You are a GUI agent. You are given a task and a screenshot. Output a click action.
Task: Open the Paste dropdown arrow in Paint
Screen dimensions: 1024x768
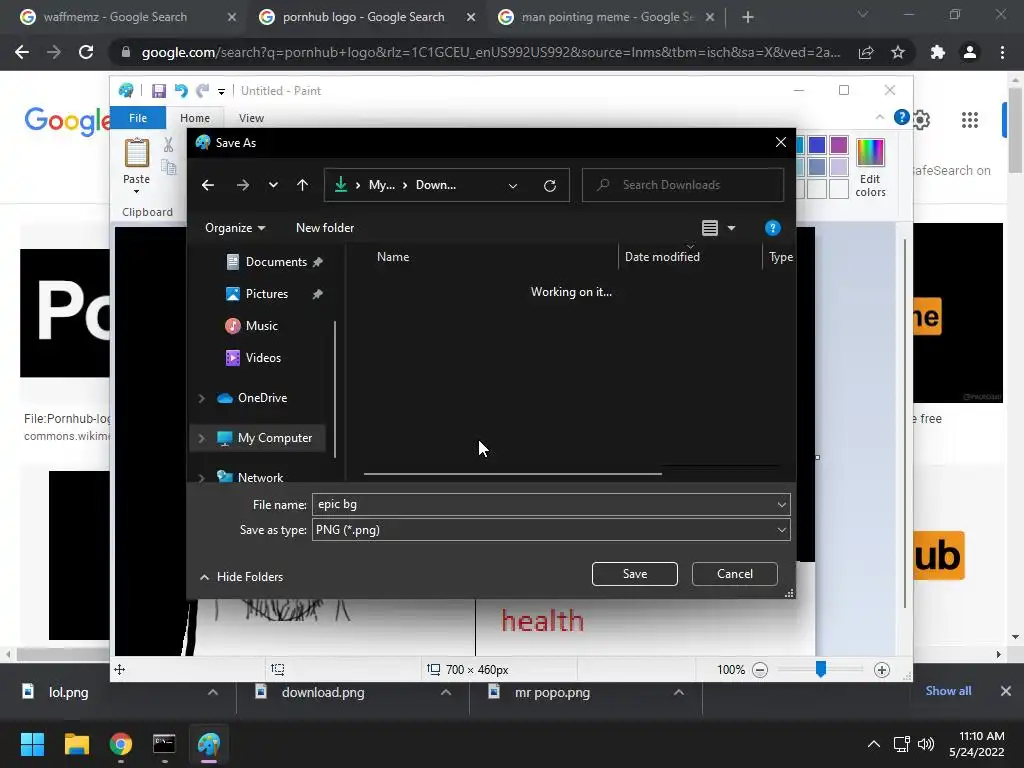coord(136,191)
